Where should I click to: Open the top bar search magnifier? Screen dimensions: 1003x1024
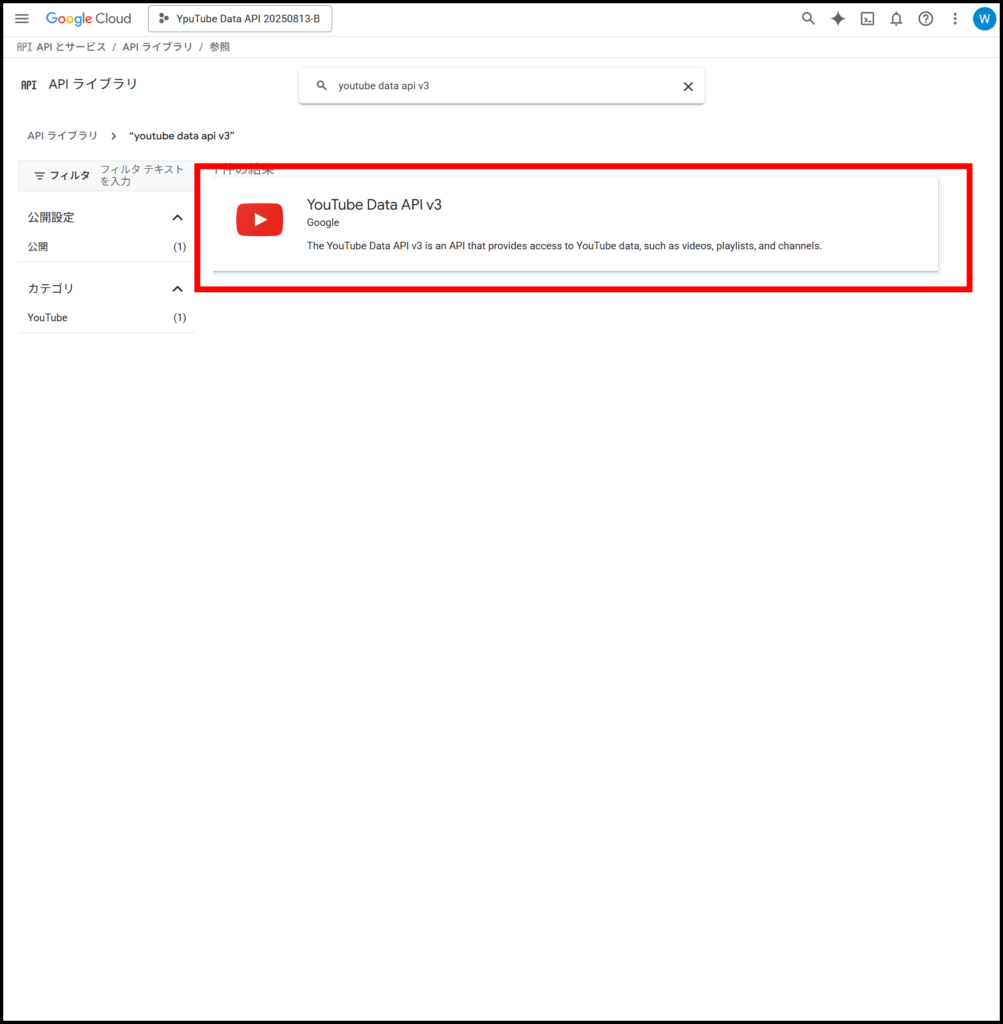pyautogui.click(x=808, y=19)
